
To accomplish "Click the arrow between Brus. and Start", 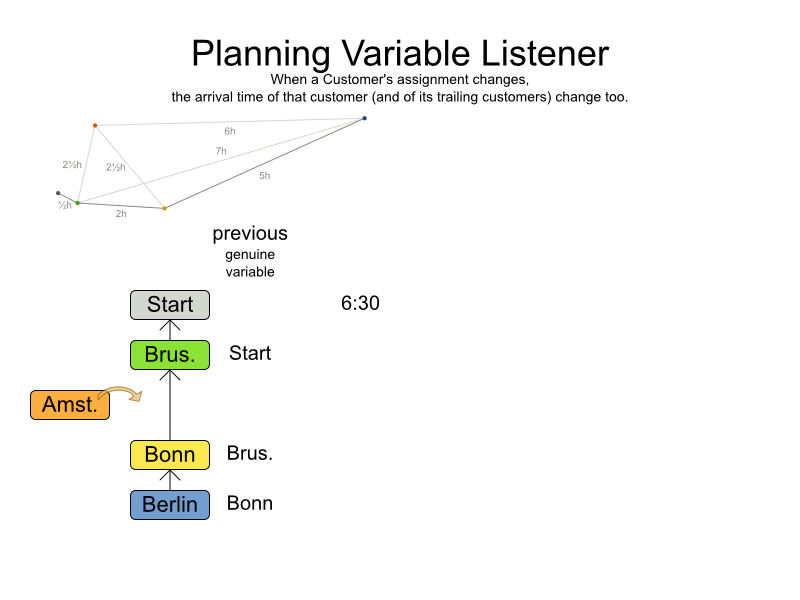I will 170,330.
